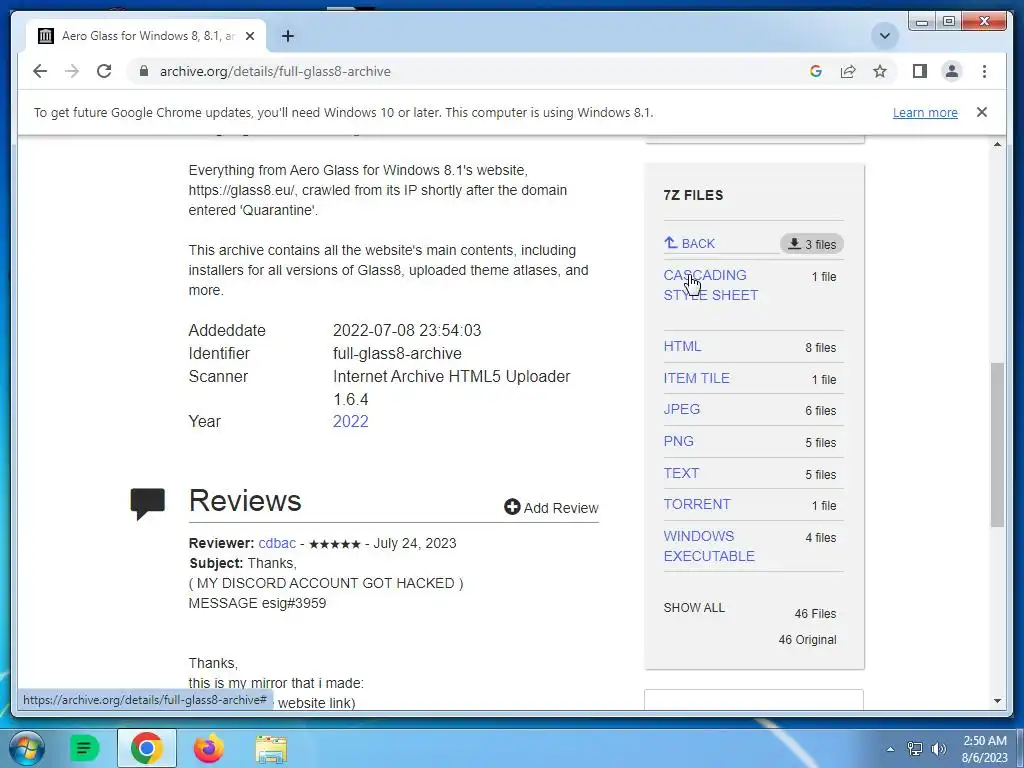1024x768 pixels.
Task: Show hidden tray icons arrow
Action: tap(890, 749)
